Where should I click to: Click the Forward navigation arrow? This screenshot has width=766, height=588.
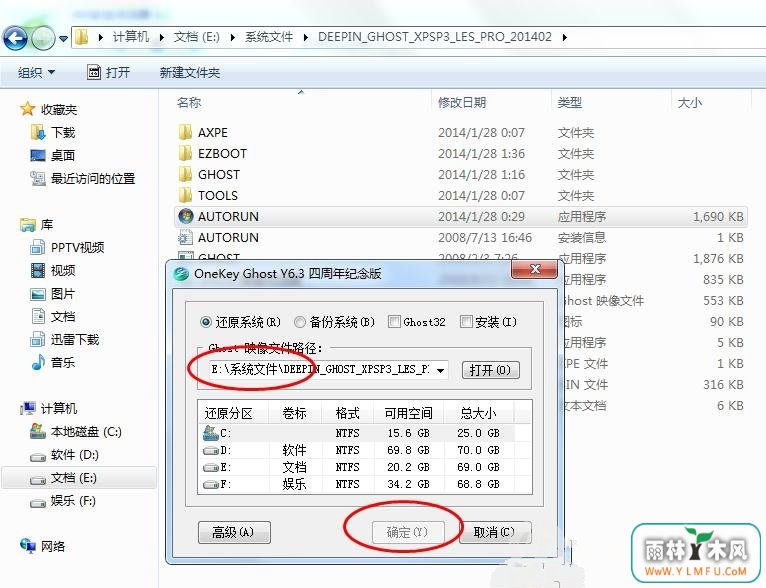point(43,37)
